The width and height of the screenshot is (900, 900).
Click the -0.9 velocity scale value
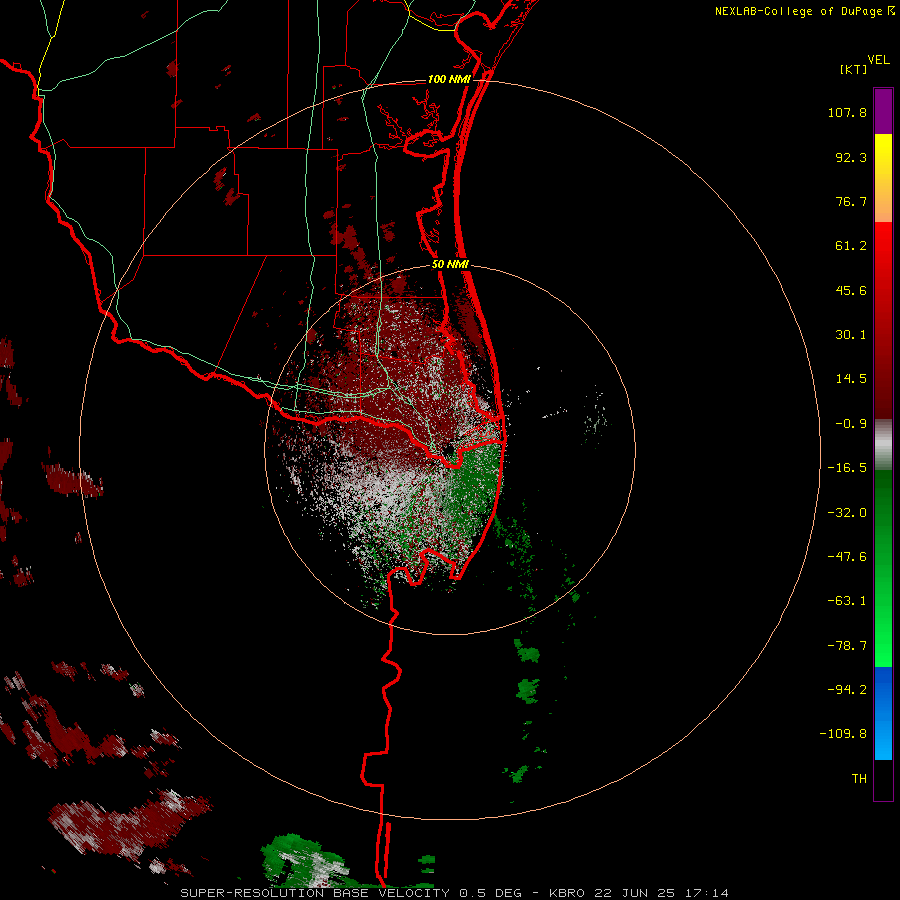tap(851, 424)
